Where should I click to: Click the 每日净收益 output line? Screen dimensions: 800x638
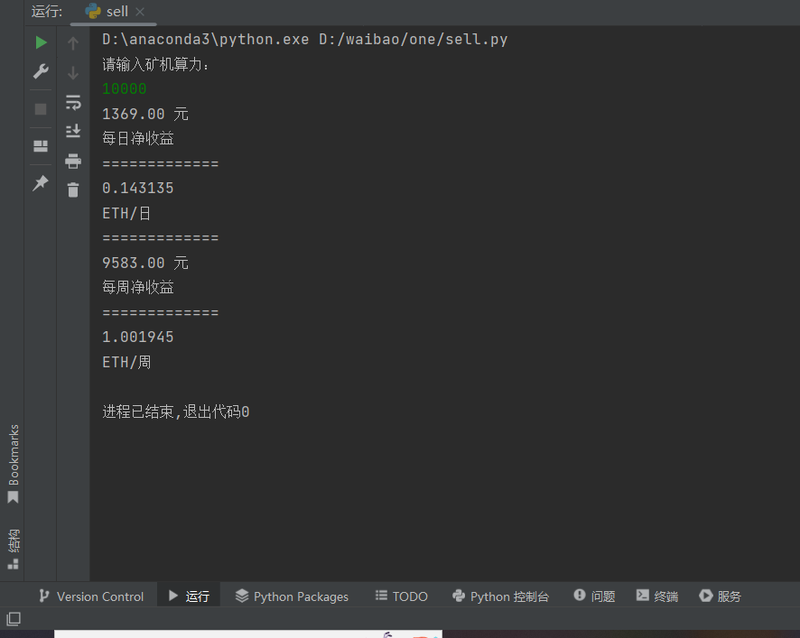tap(138, 138)
